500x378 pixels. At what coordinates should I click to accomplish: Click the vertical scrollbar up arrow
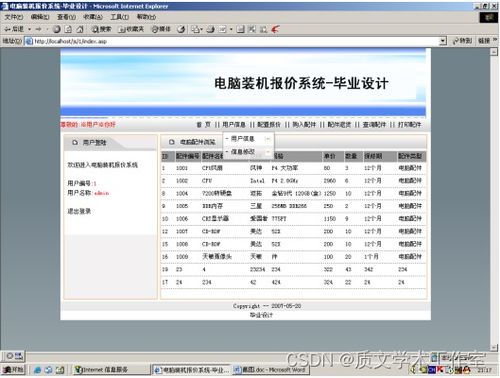(494, 52)
